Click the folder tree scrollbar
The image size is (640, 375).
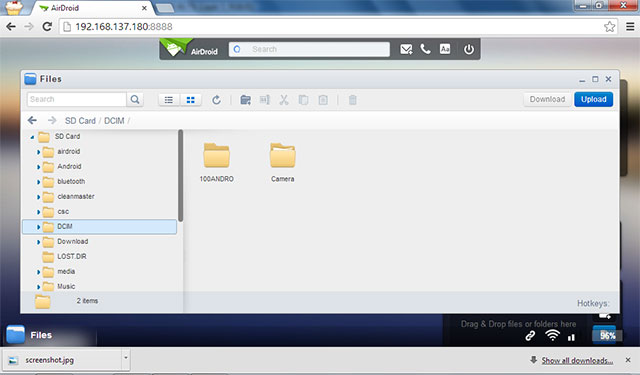pyautogui.click(x=180, y=175)
